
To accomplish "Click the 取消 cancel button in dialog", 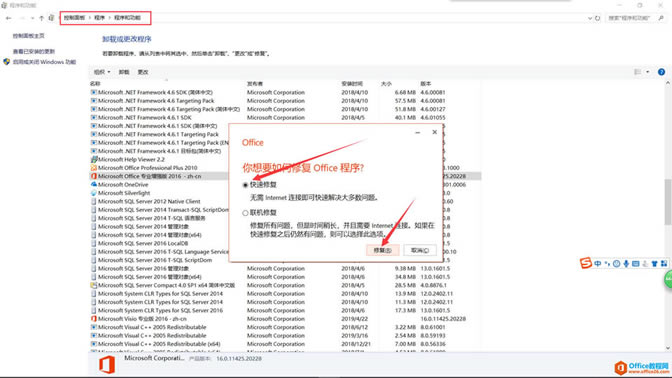I will [x=420, y=250].
